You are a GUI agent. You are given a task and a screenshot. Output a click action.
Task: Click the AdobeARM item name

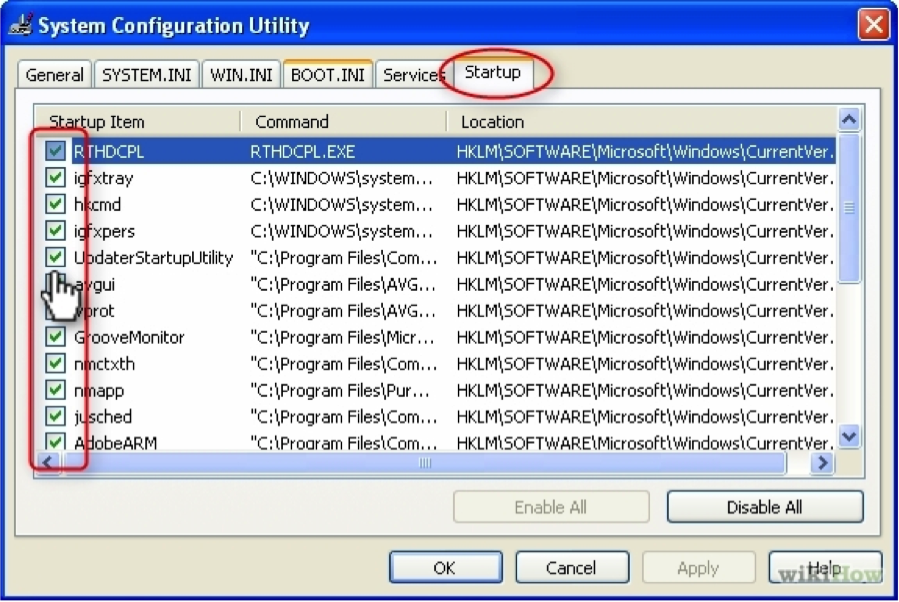[115, 443]
